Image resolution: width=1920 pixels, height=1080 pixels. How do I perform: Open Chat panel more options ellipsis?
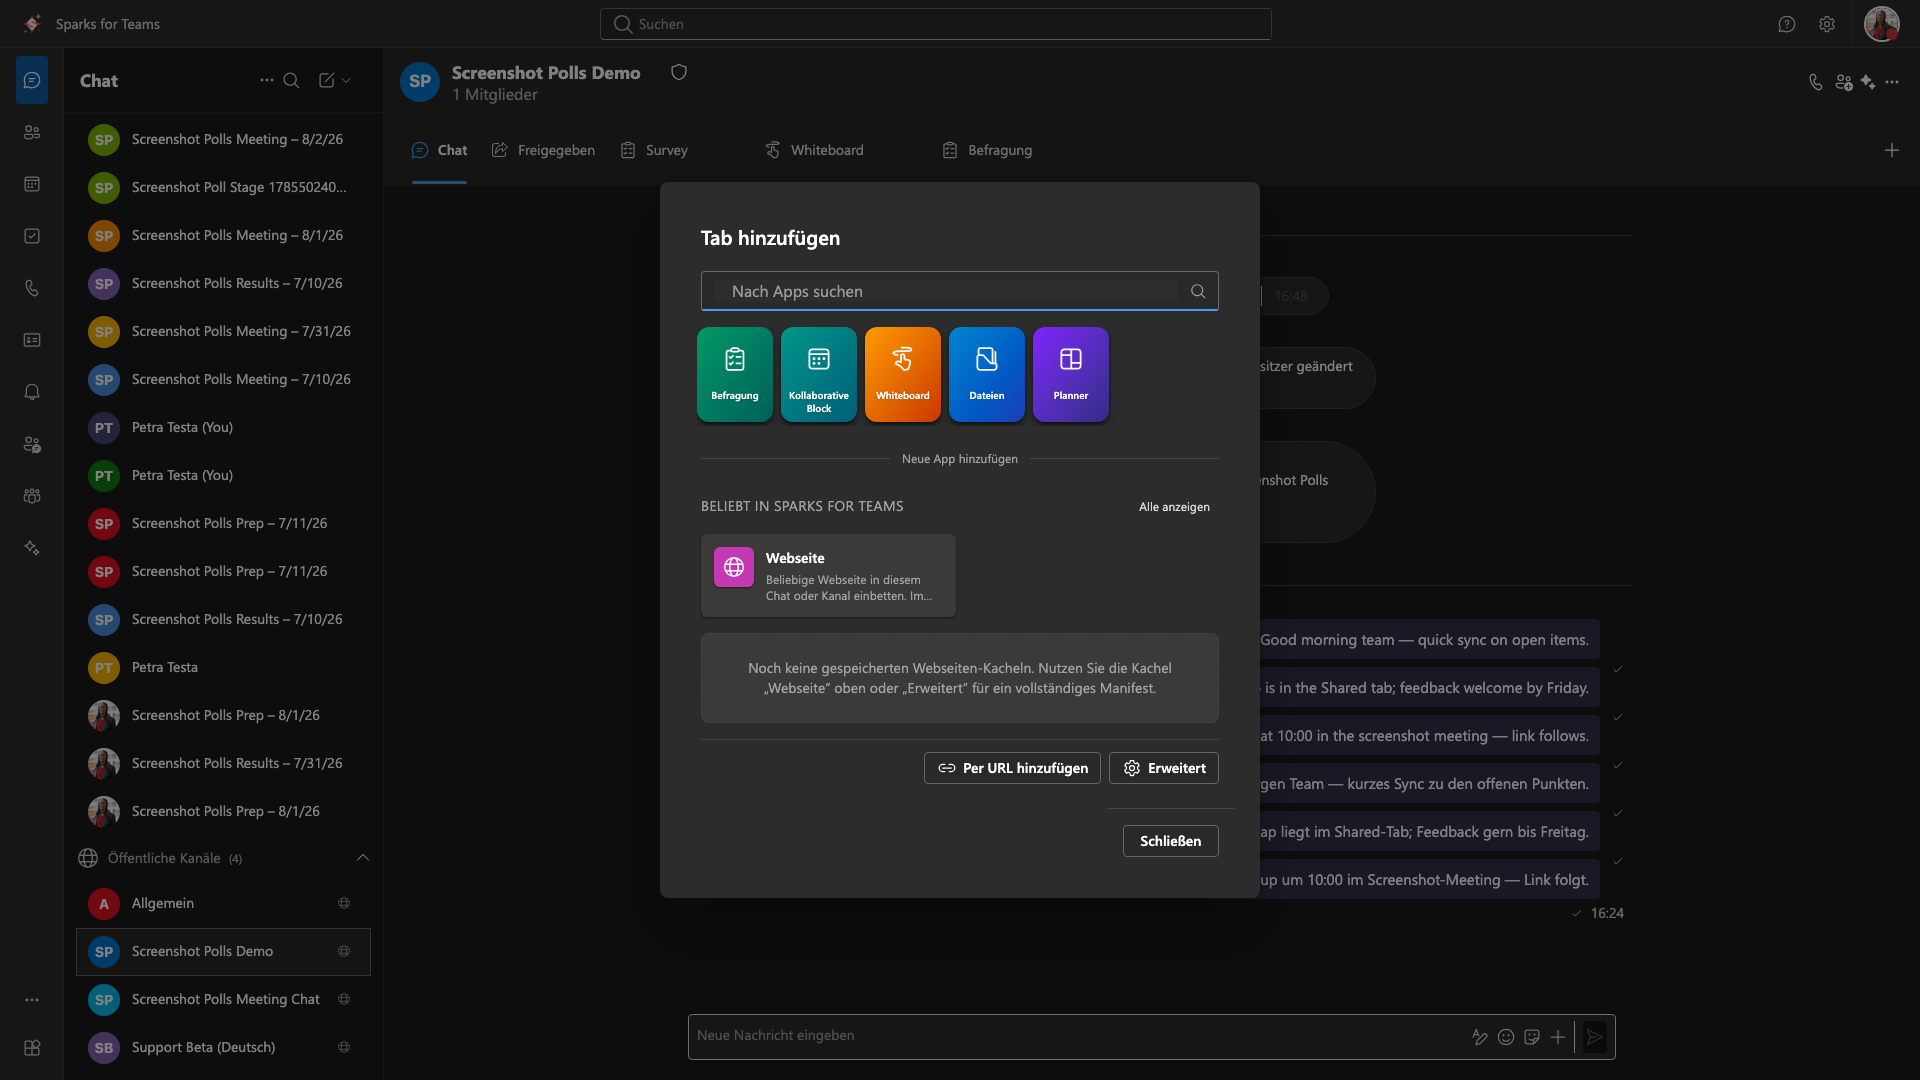pyautogui.click(x=267, y=80)
